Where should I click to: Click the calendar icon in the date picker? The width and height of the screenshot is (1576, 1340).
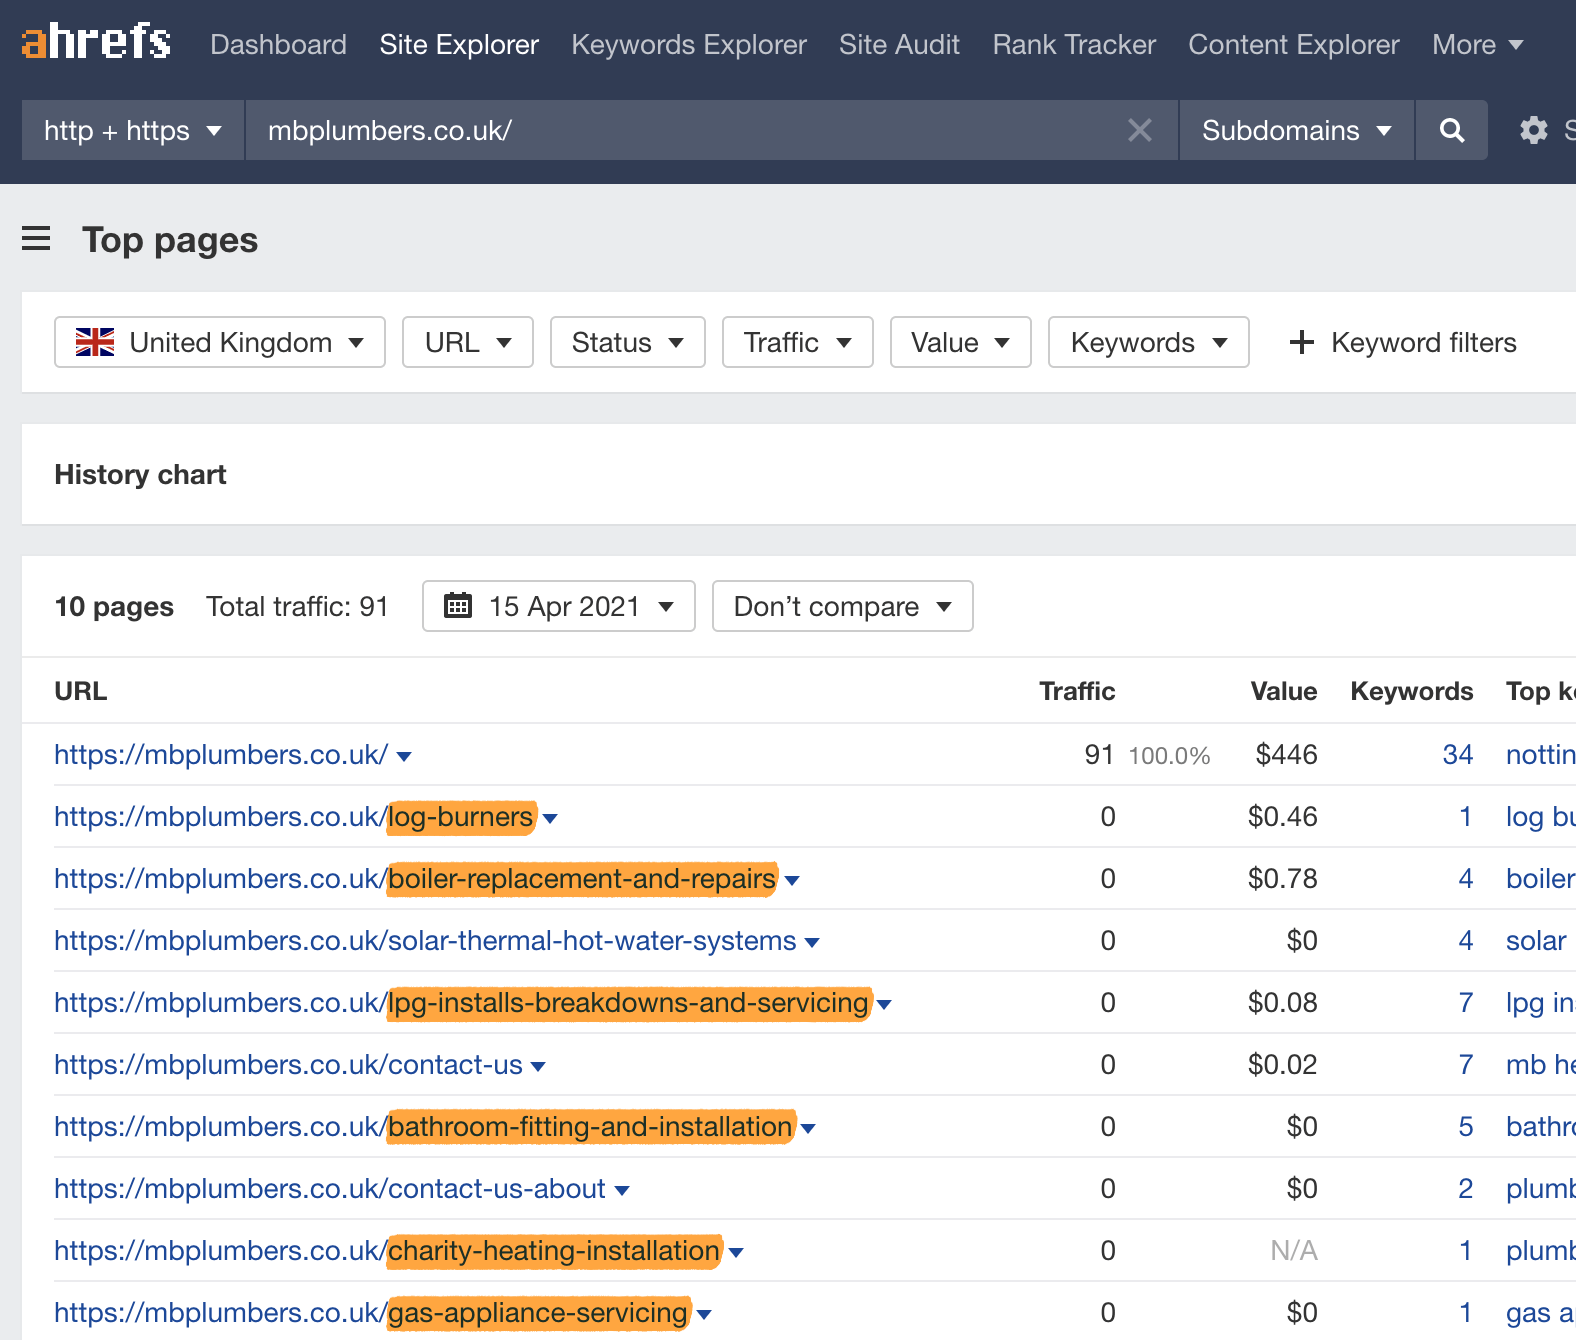pos(458,606)
